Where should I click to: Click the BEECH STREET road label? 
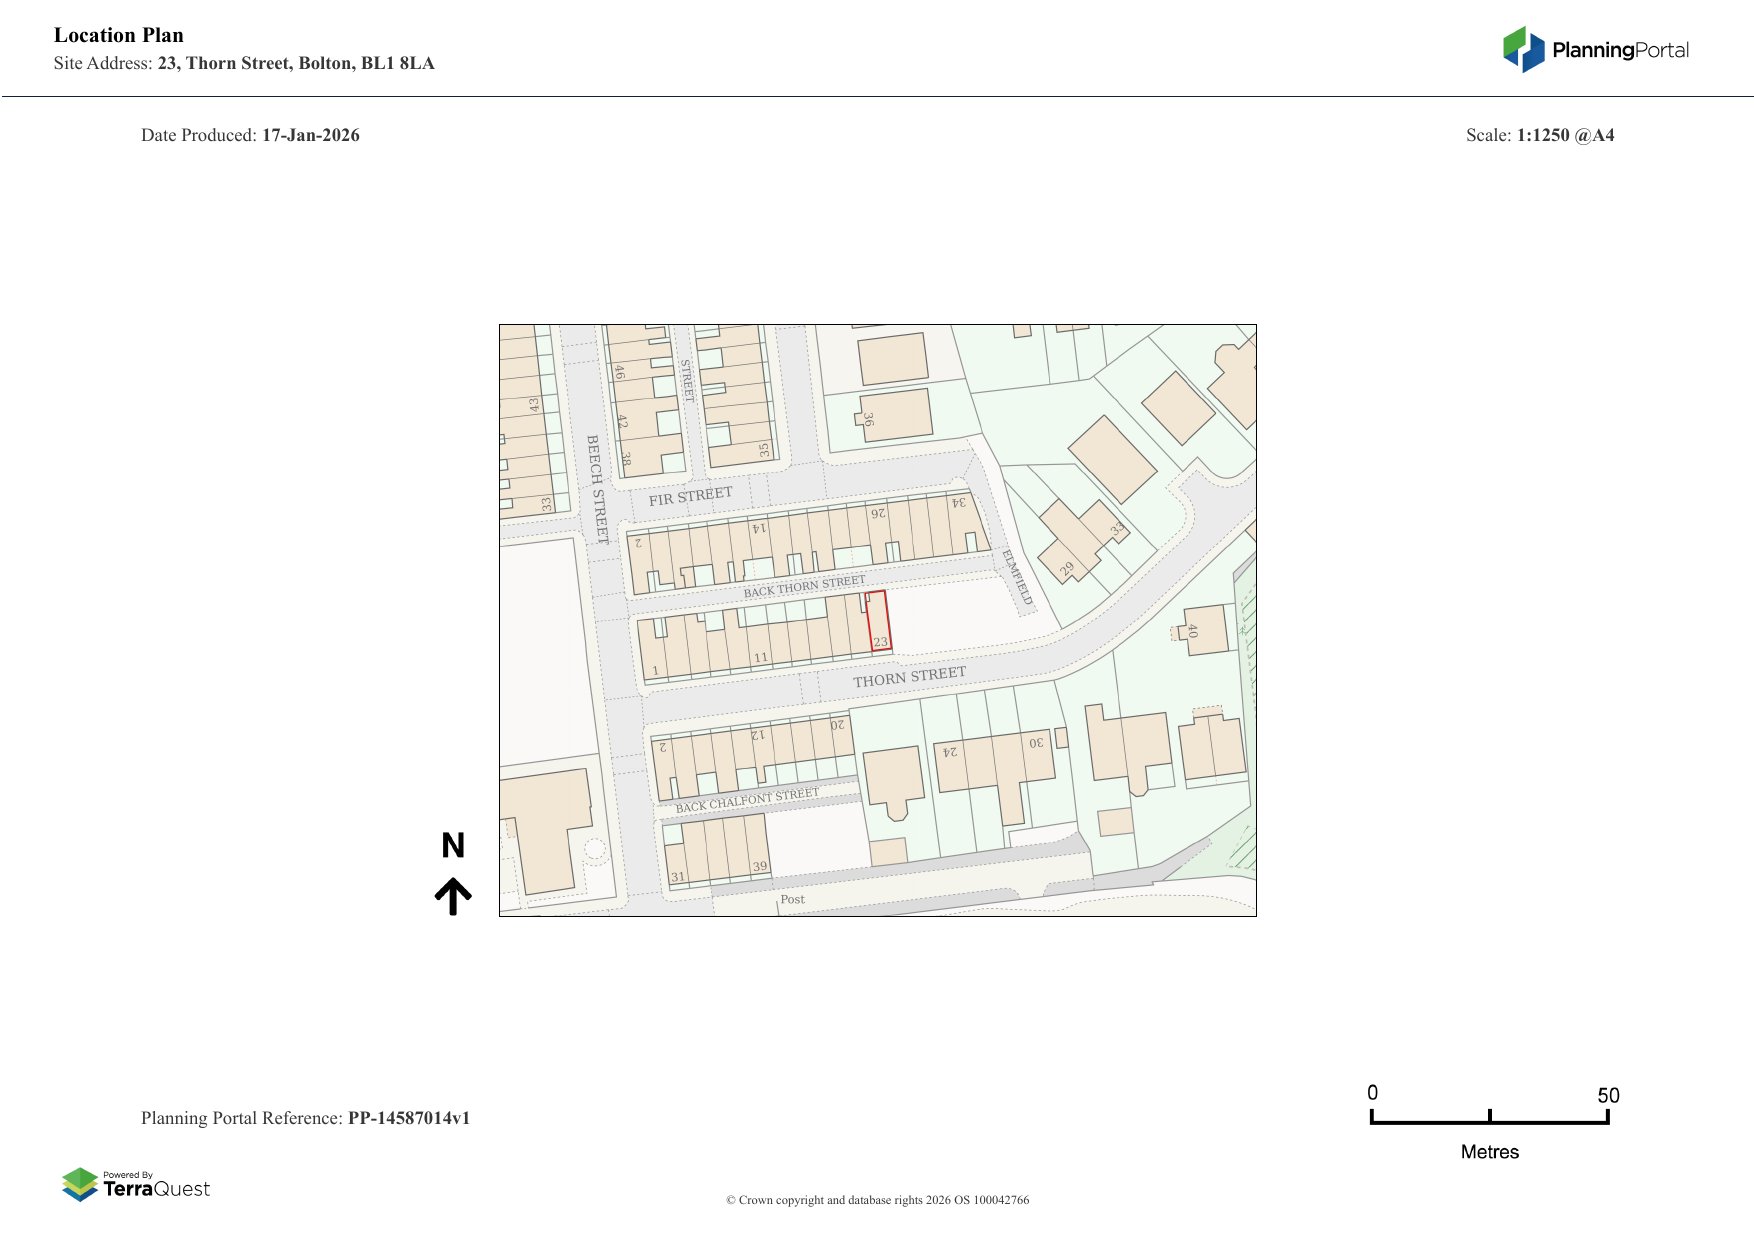click(x=596, y=488)
